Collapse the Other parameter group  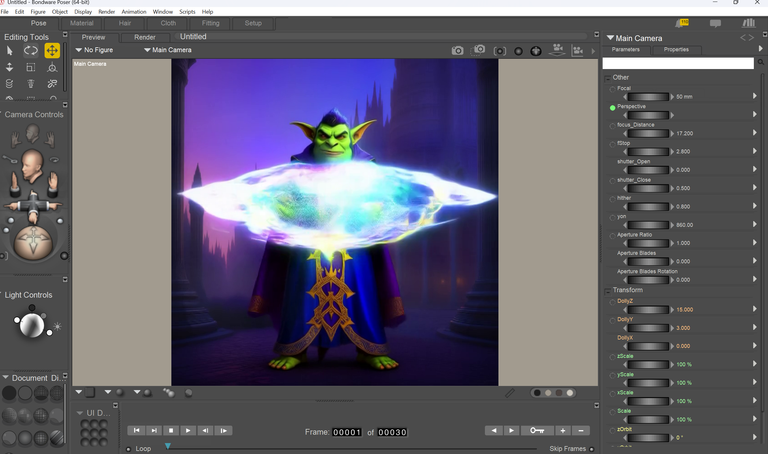(x=608, y=78)
